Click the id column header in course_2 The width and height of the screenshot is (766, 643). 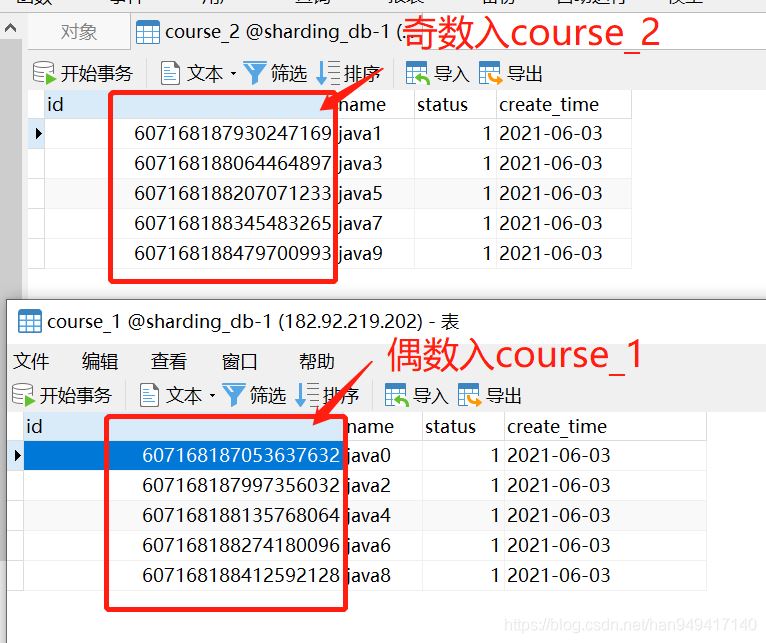190,104
